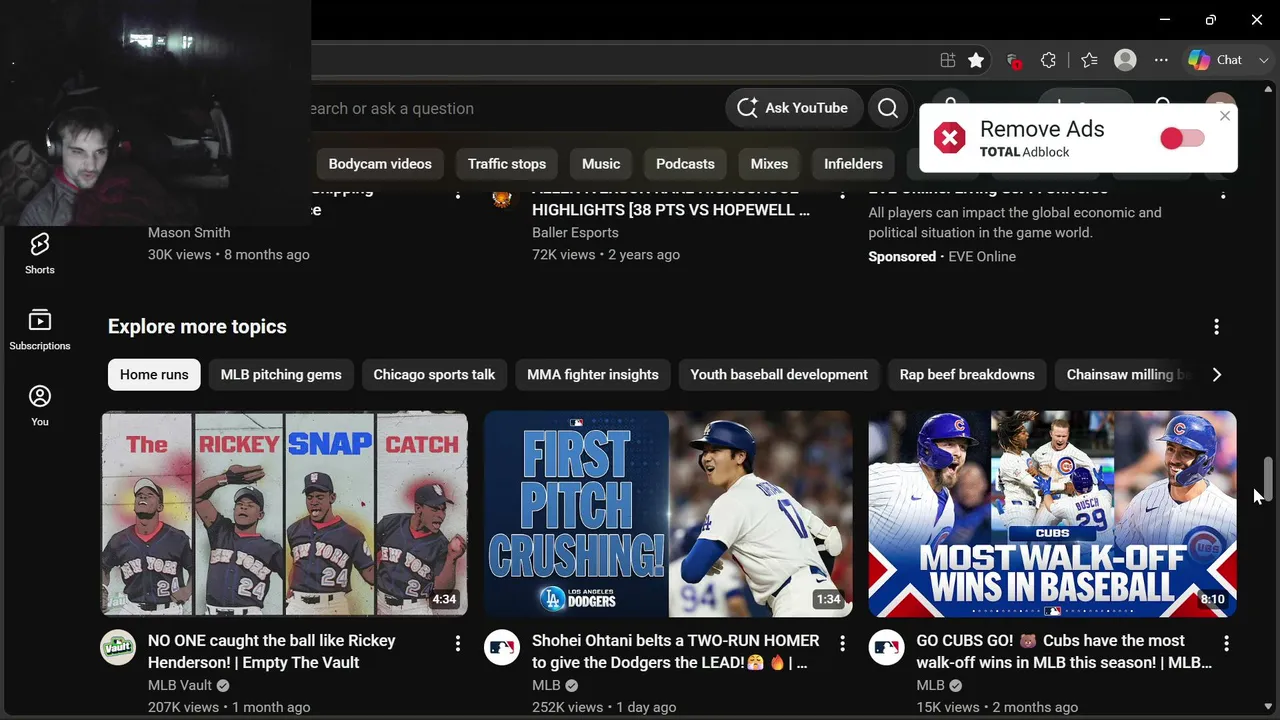Play the Most Walk-Off Wins thumbnail

(x=1053, y=514)
